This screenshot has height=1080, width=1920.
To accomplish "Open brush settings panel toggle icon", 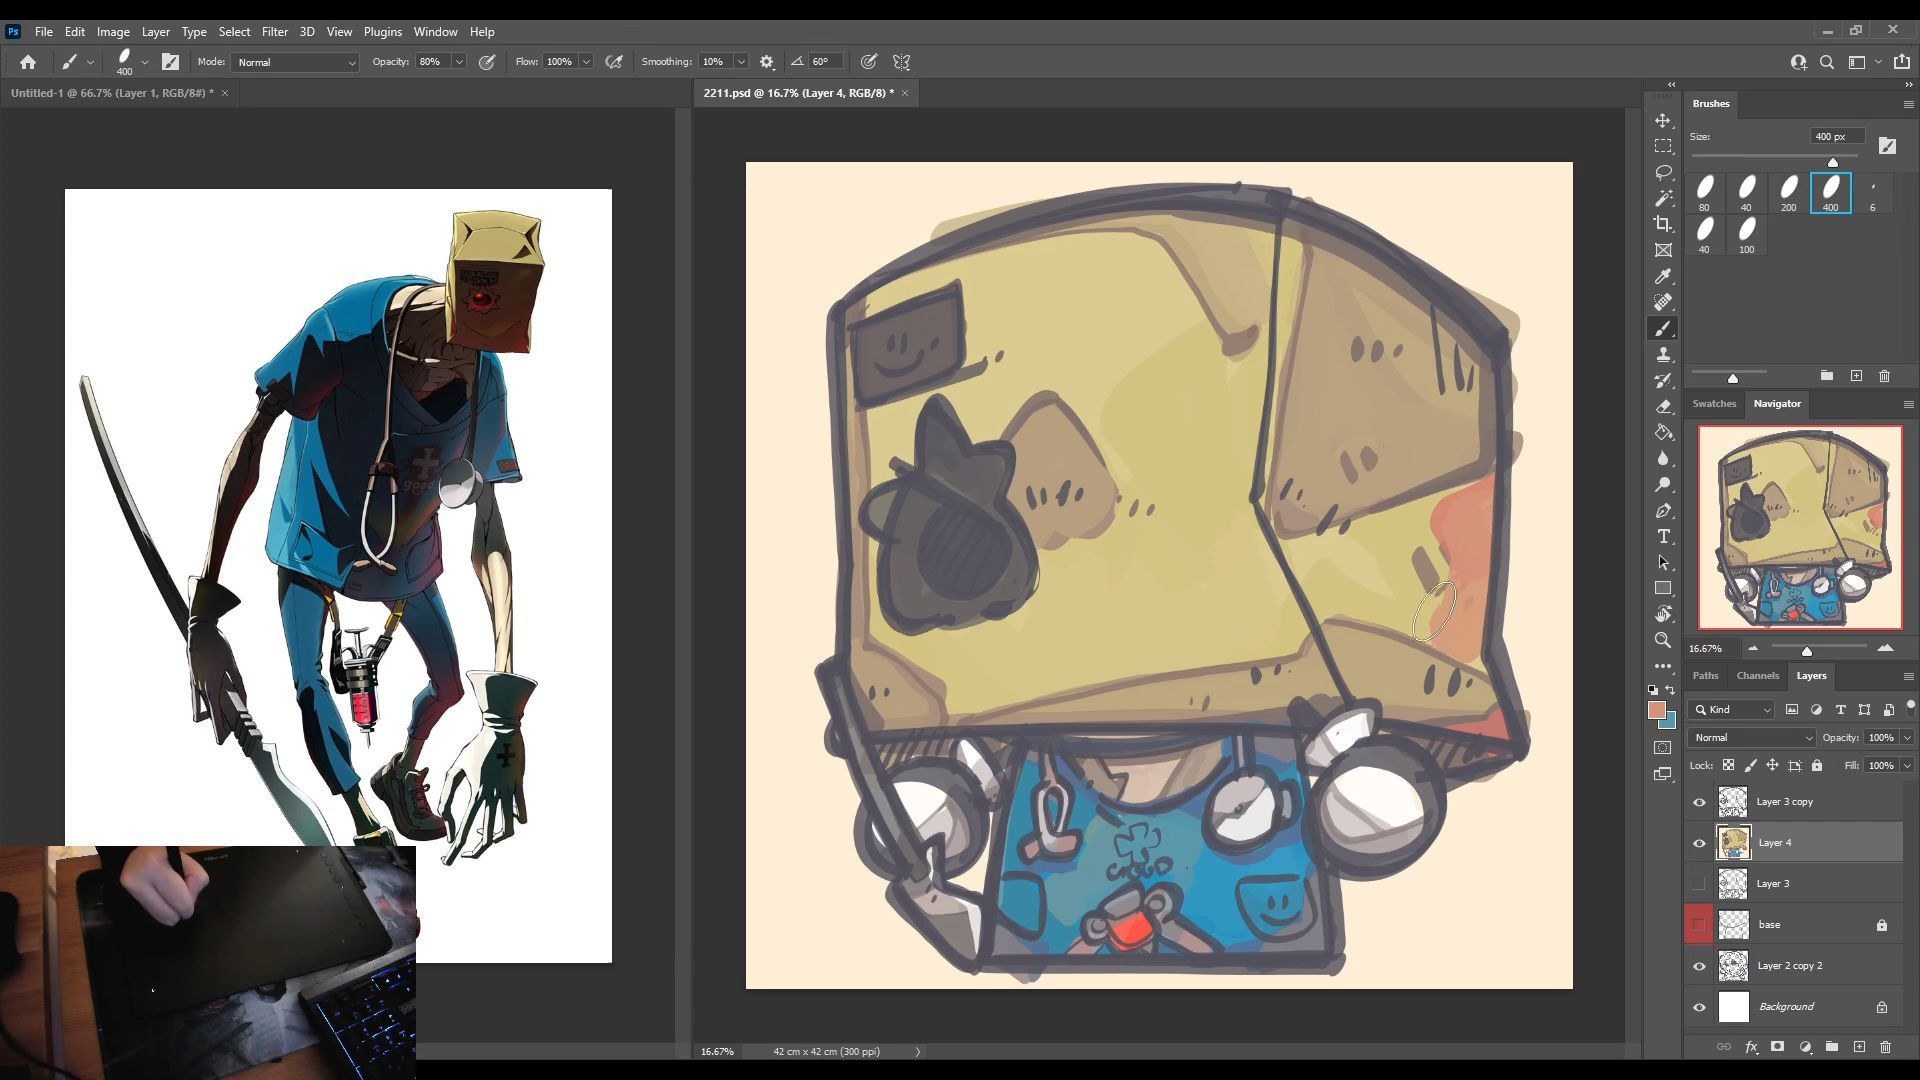I will pos(171,62).
